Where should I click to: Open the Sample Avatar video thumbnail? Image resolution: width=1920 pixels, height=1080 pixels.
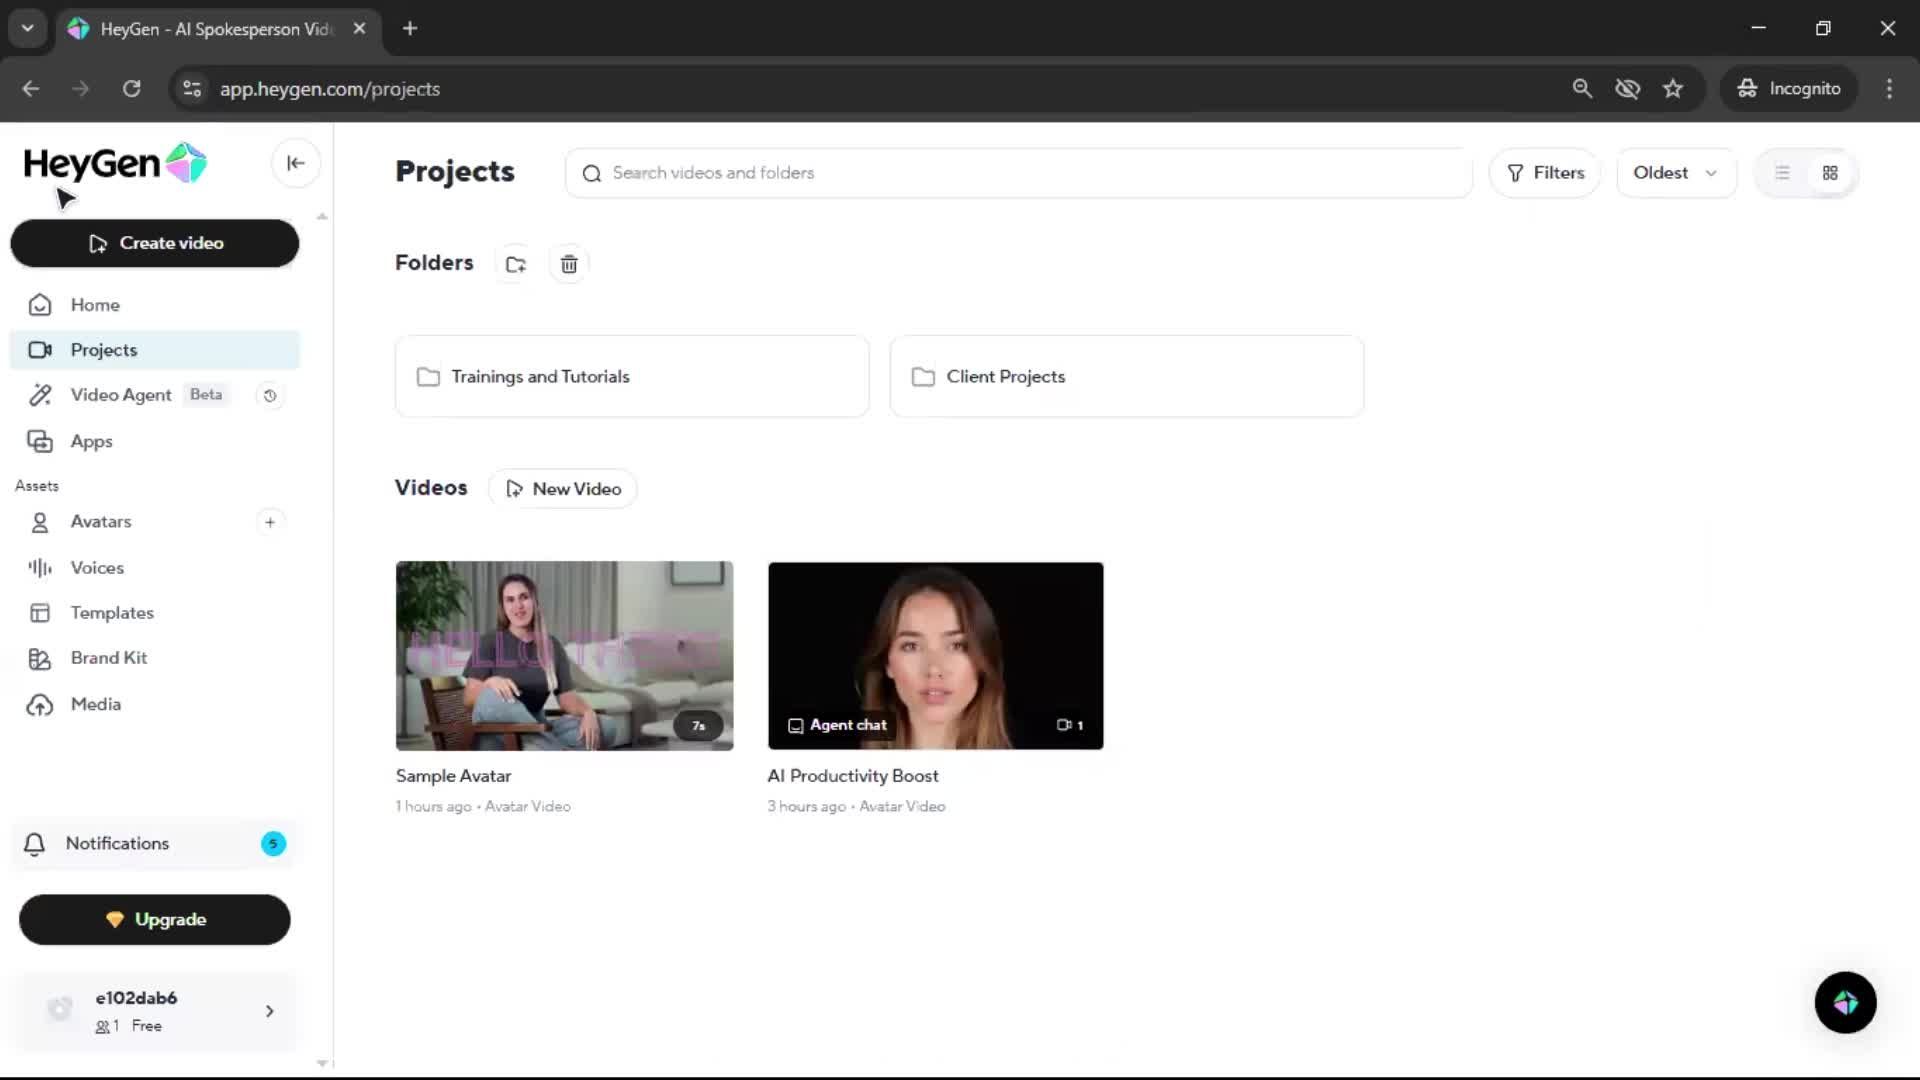point(564,655)
